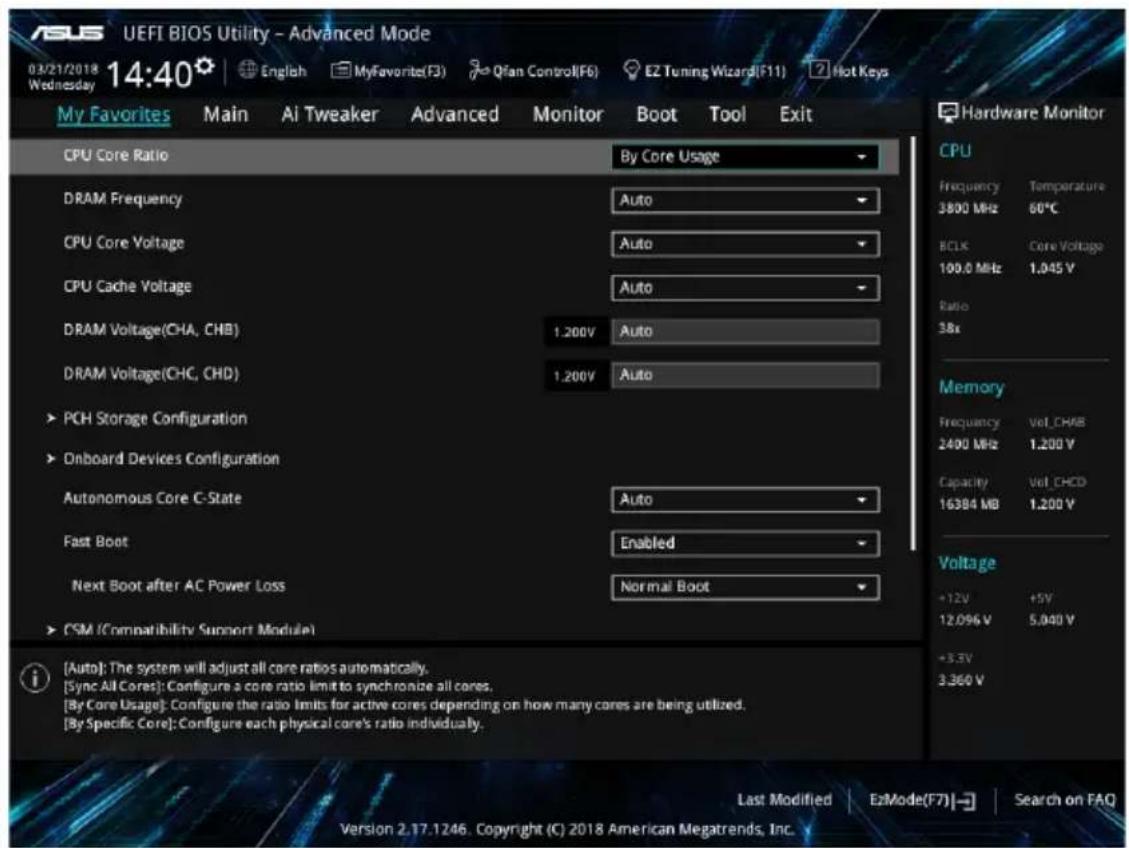Image resolution: width=1129 pixels, height=848 pixels.
Task: Select the CPU Core Voltage label
Action: coord(124,243)
